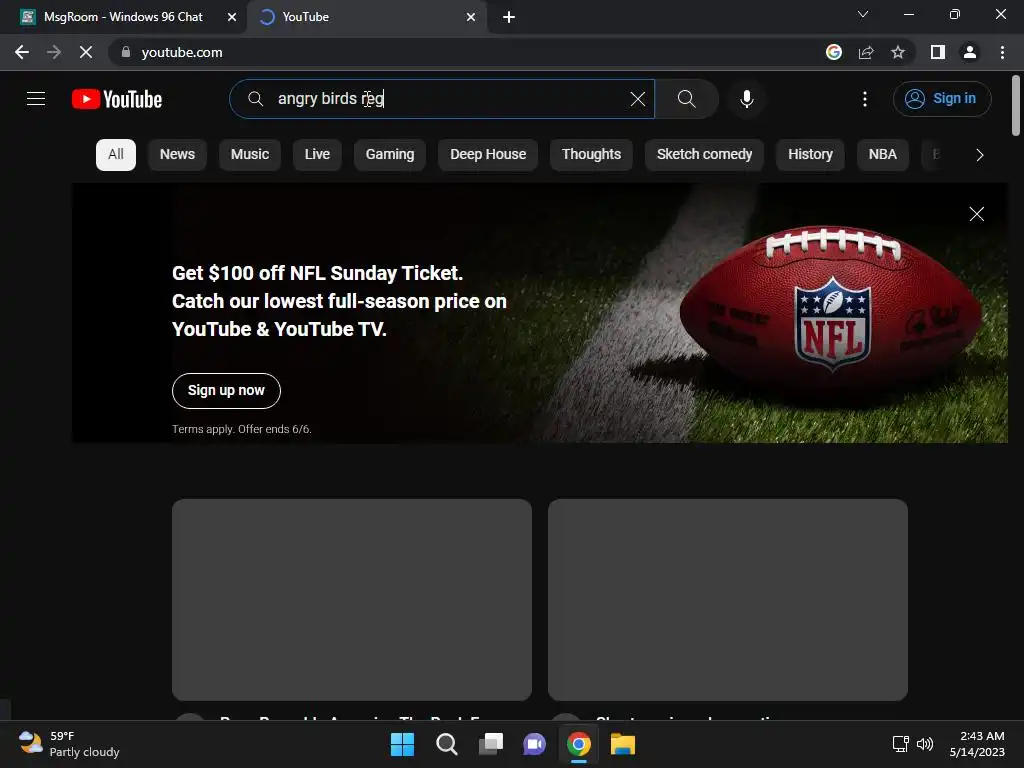1024x768 pixels.
Task: Click the youtube.com address bar
Action: [x=464, y=52]
